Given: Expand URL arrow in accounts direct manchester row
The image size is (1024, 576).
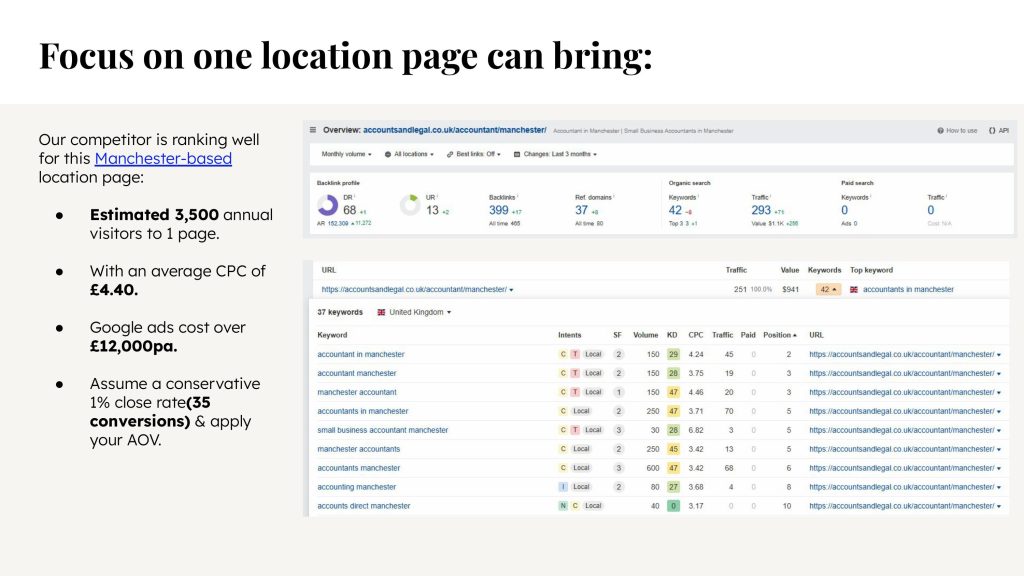Looking at the screenshot, I should [x=999, y=507].
